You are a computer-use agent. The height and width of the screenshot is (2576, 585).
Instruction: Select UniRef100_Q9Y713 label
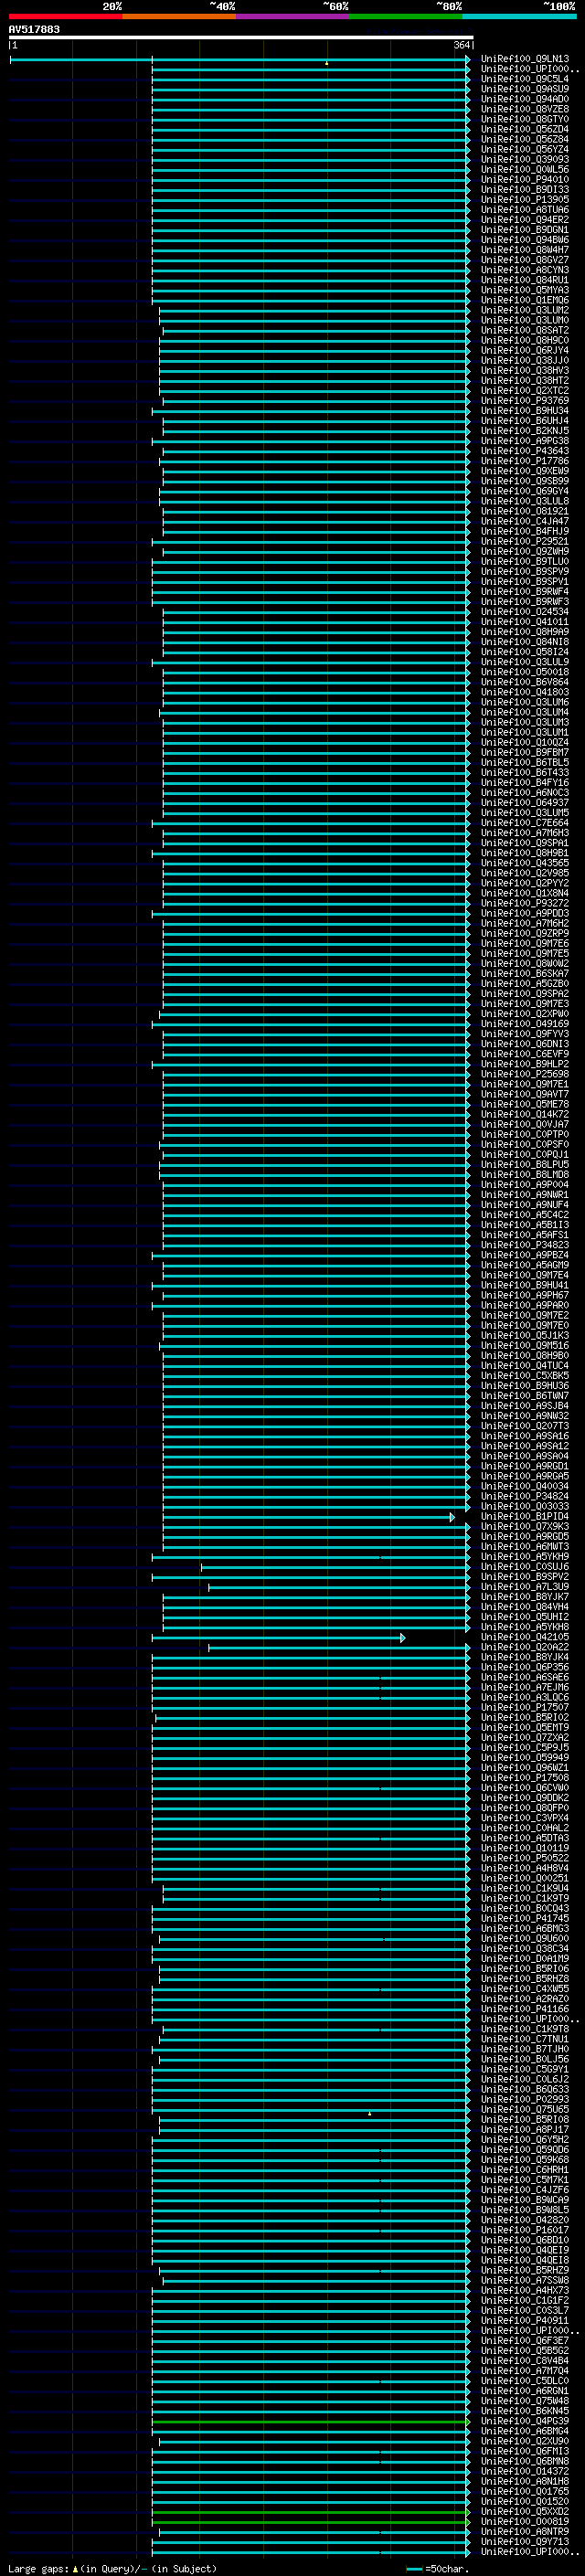coord(525,2541)
